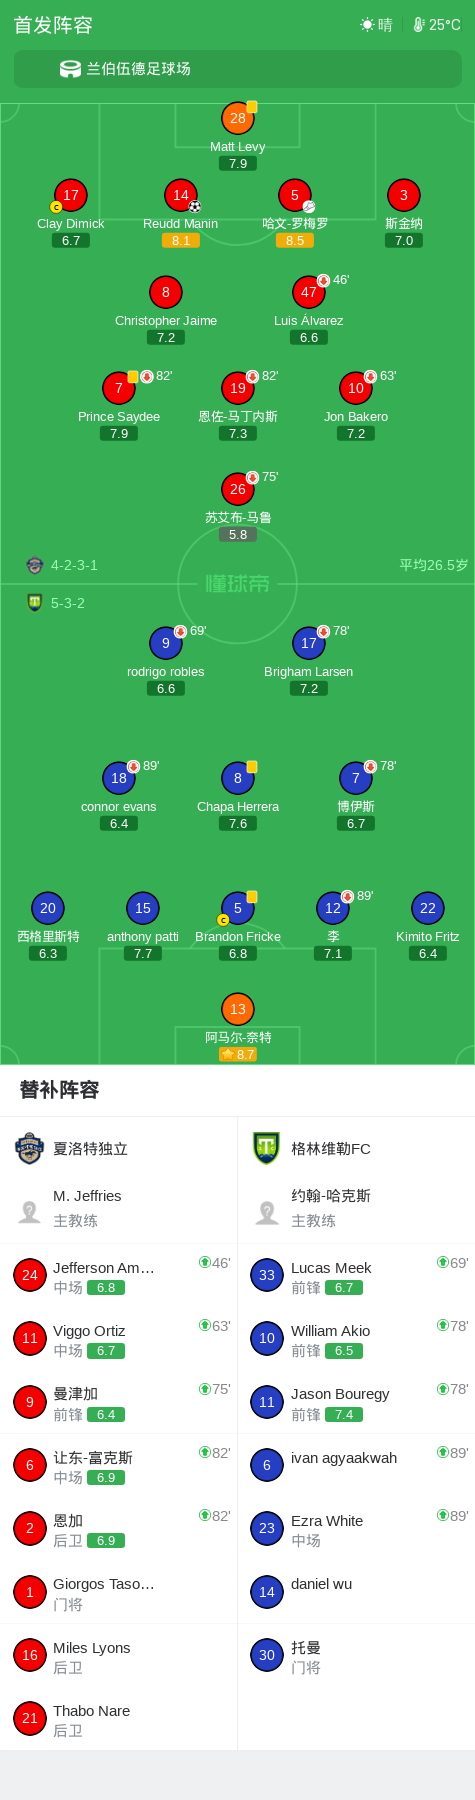
Task: View coach M. Jeffries profile
Action: tap(119, 1208)
